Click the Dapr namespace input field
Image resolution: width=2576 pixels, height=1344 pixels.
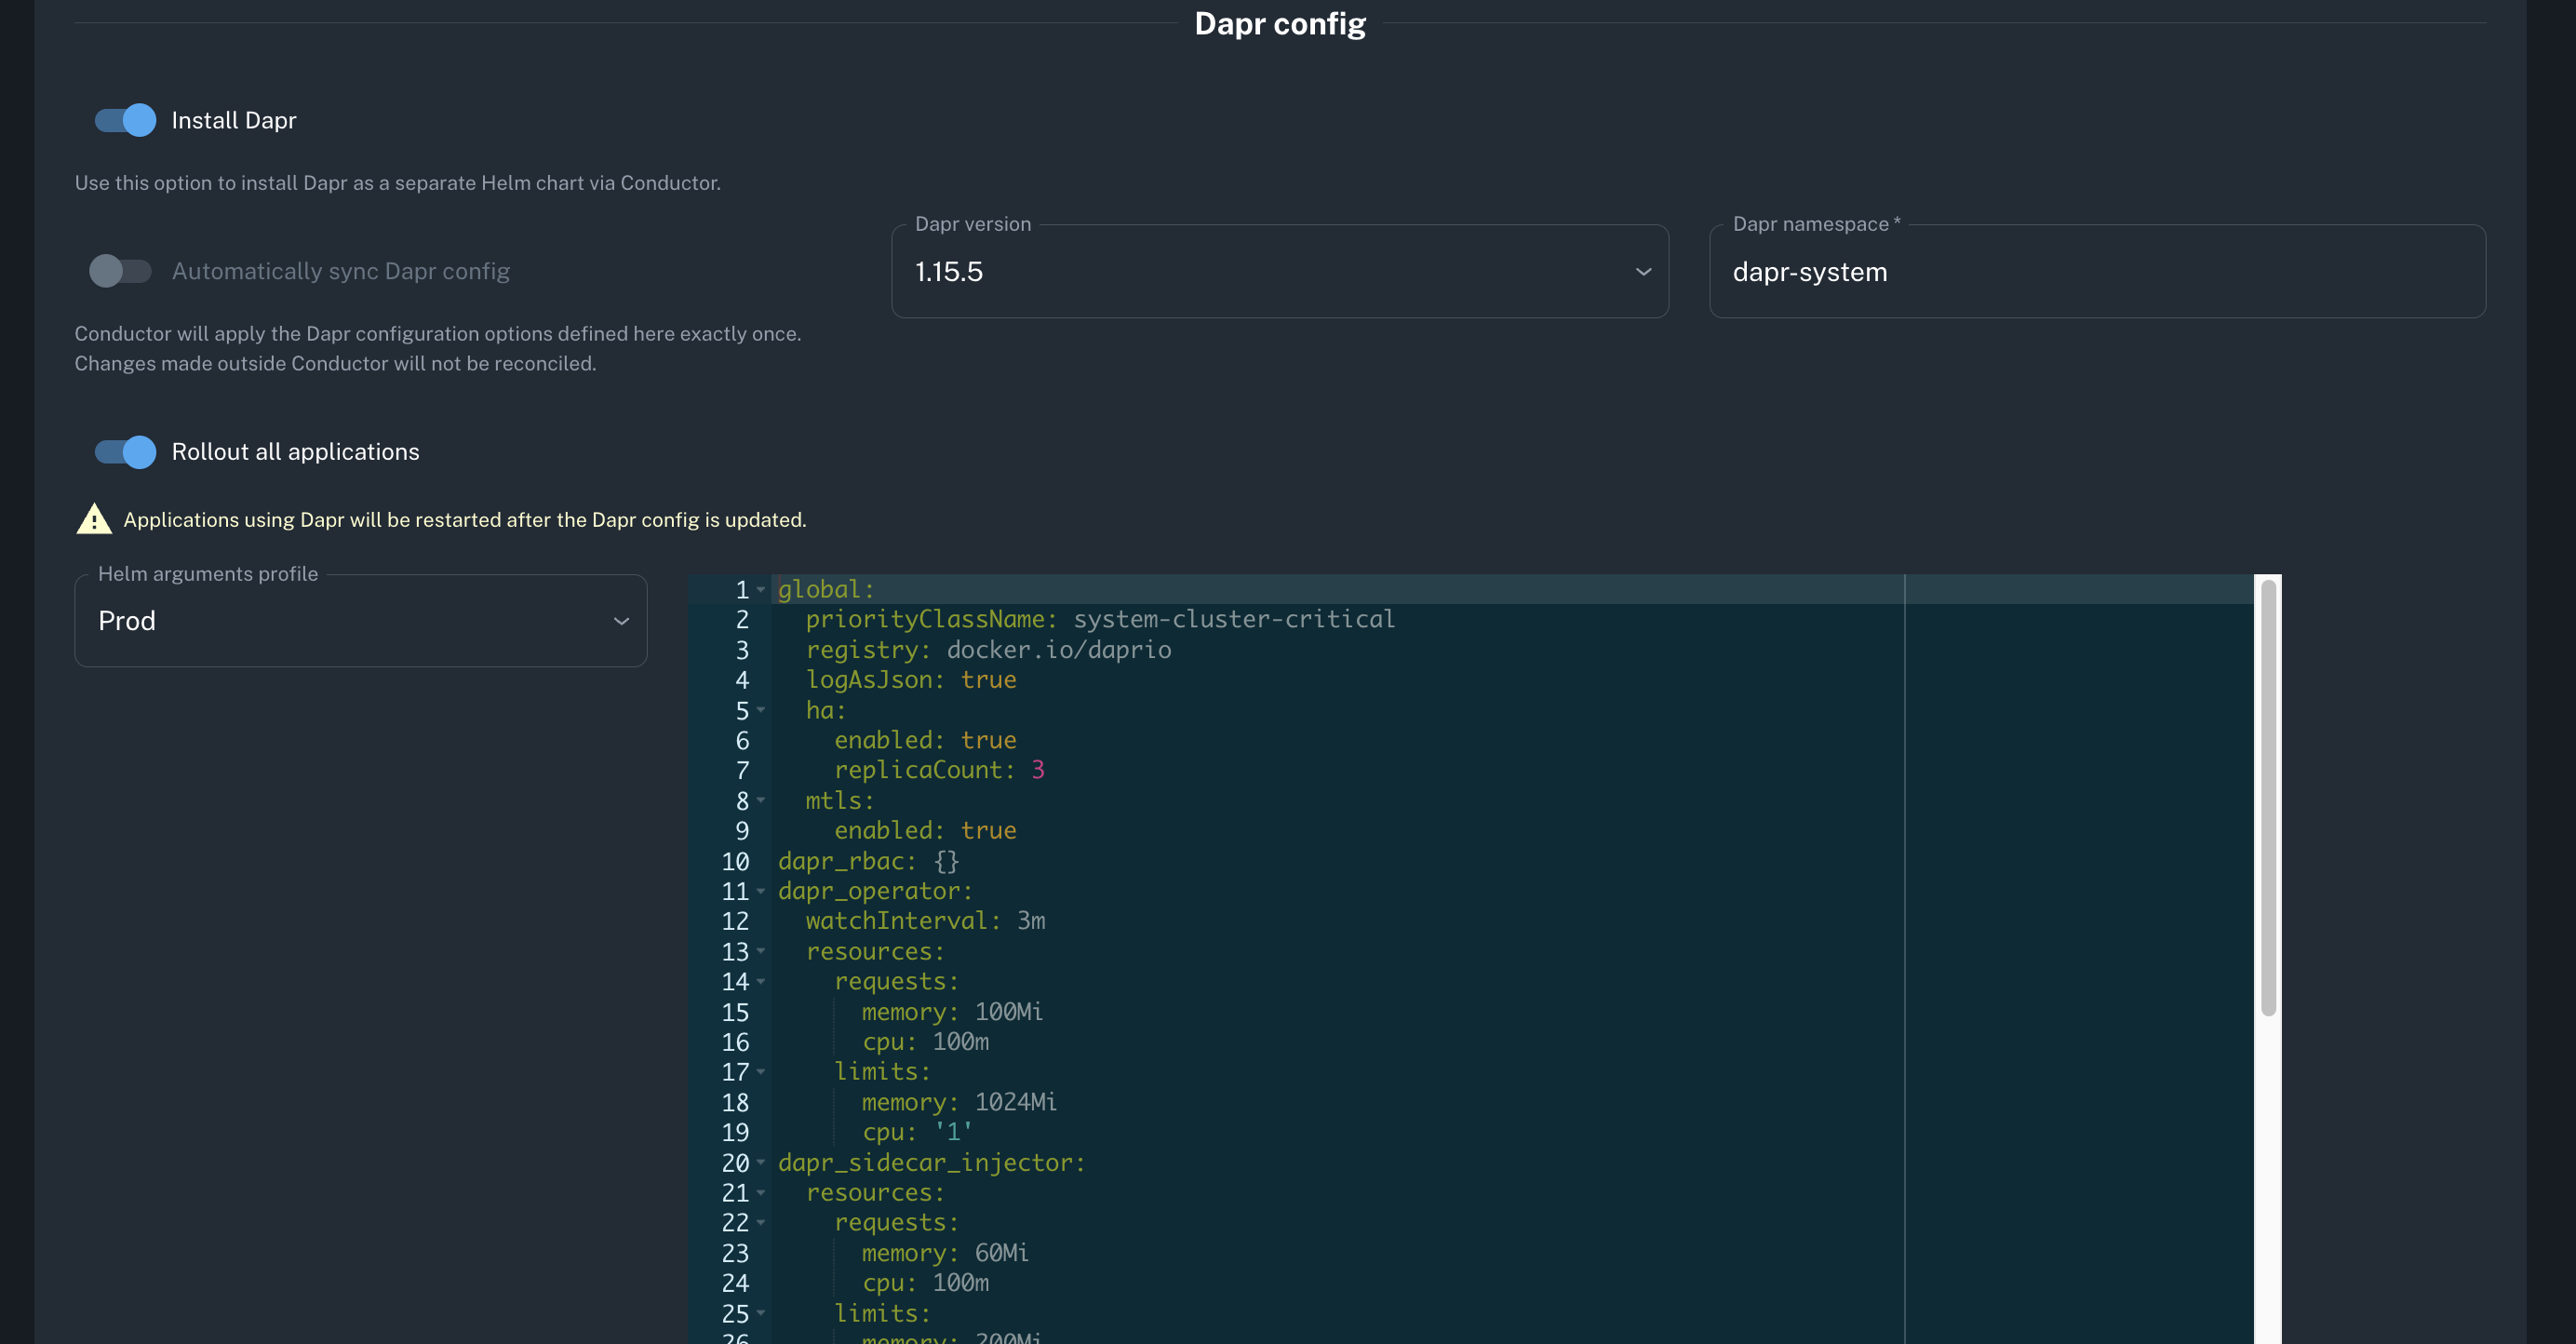2097,271
